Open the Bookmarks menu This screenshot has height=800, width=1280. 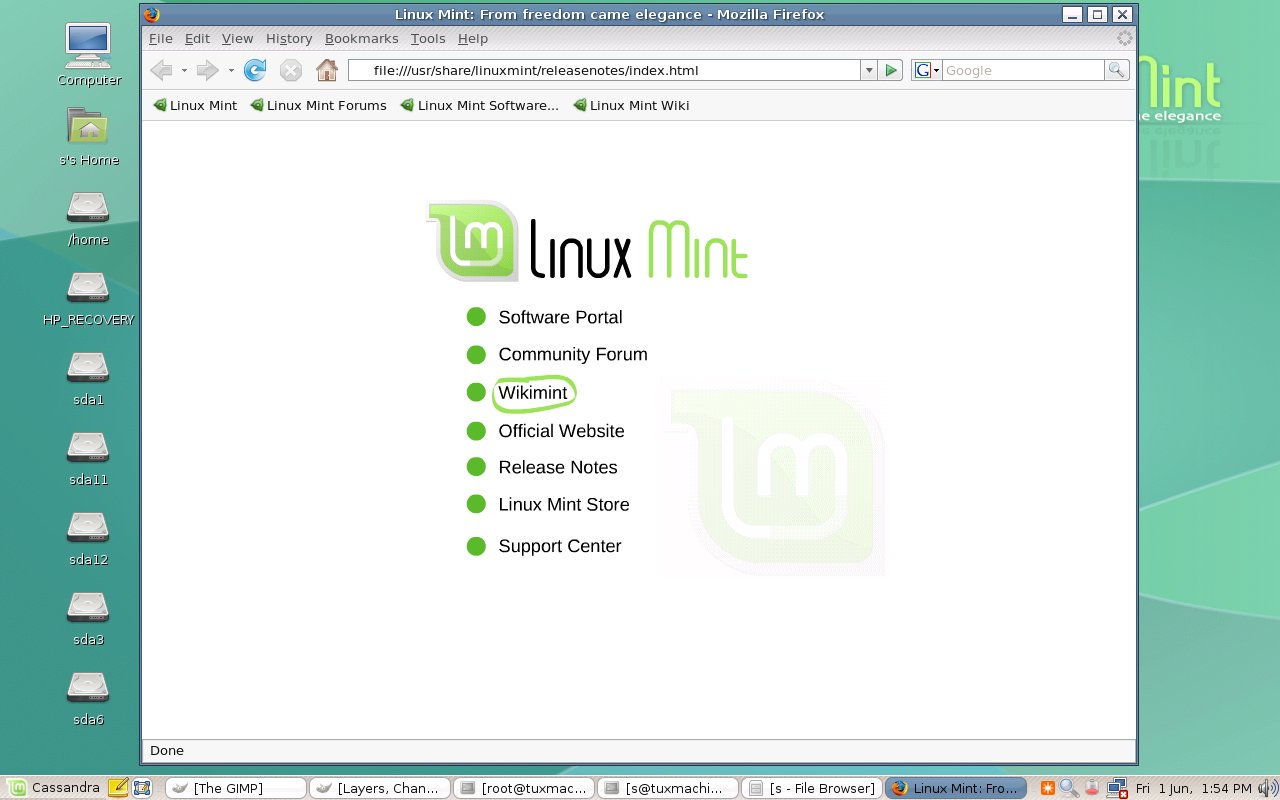pos(361,38)
